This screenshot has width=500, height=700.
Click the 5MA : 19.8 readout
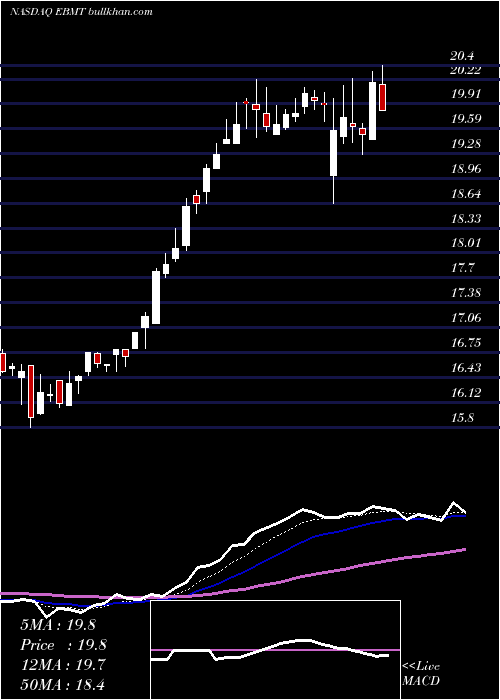(58, 625)
